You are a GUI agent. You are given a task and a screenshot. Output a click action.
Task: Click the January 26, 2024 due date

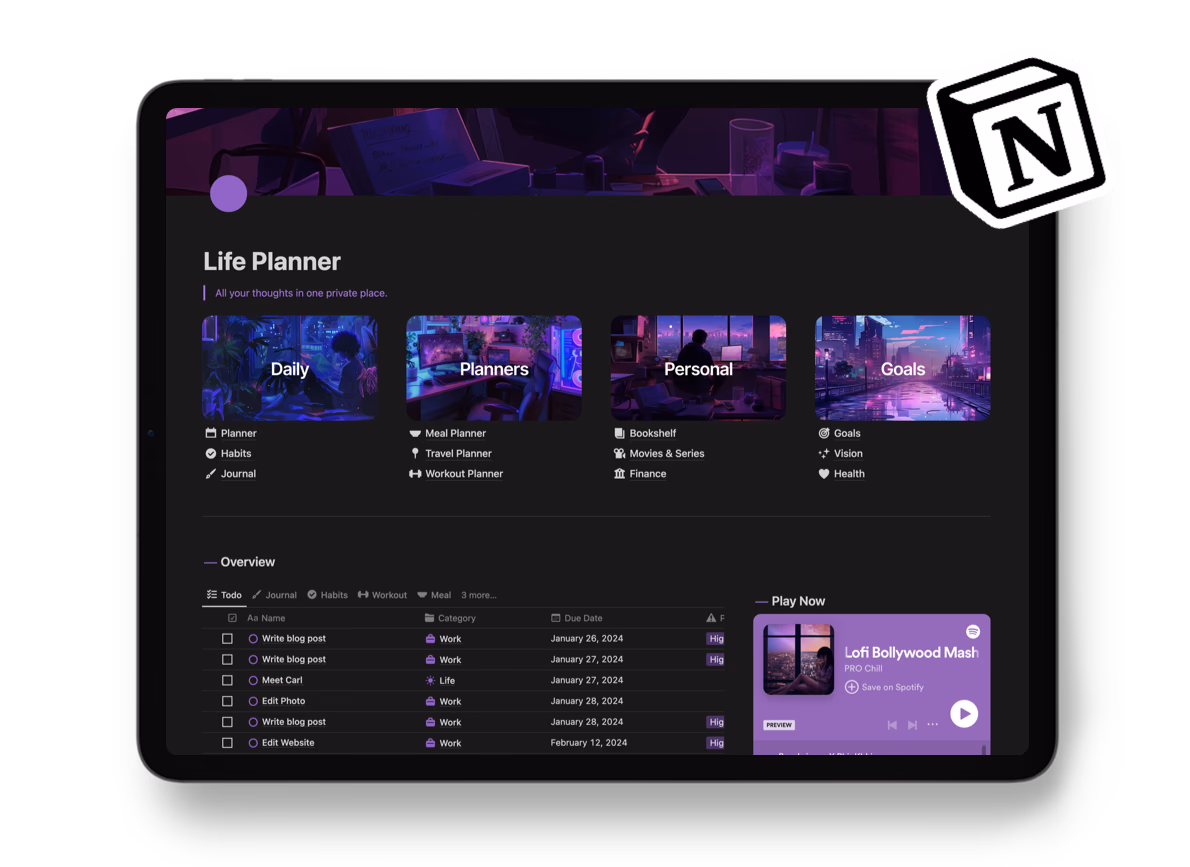pos(587,638)
